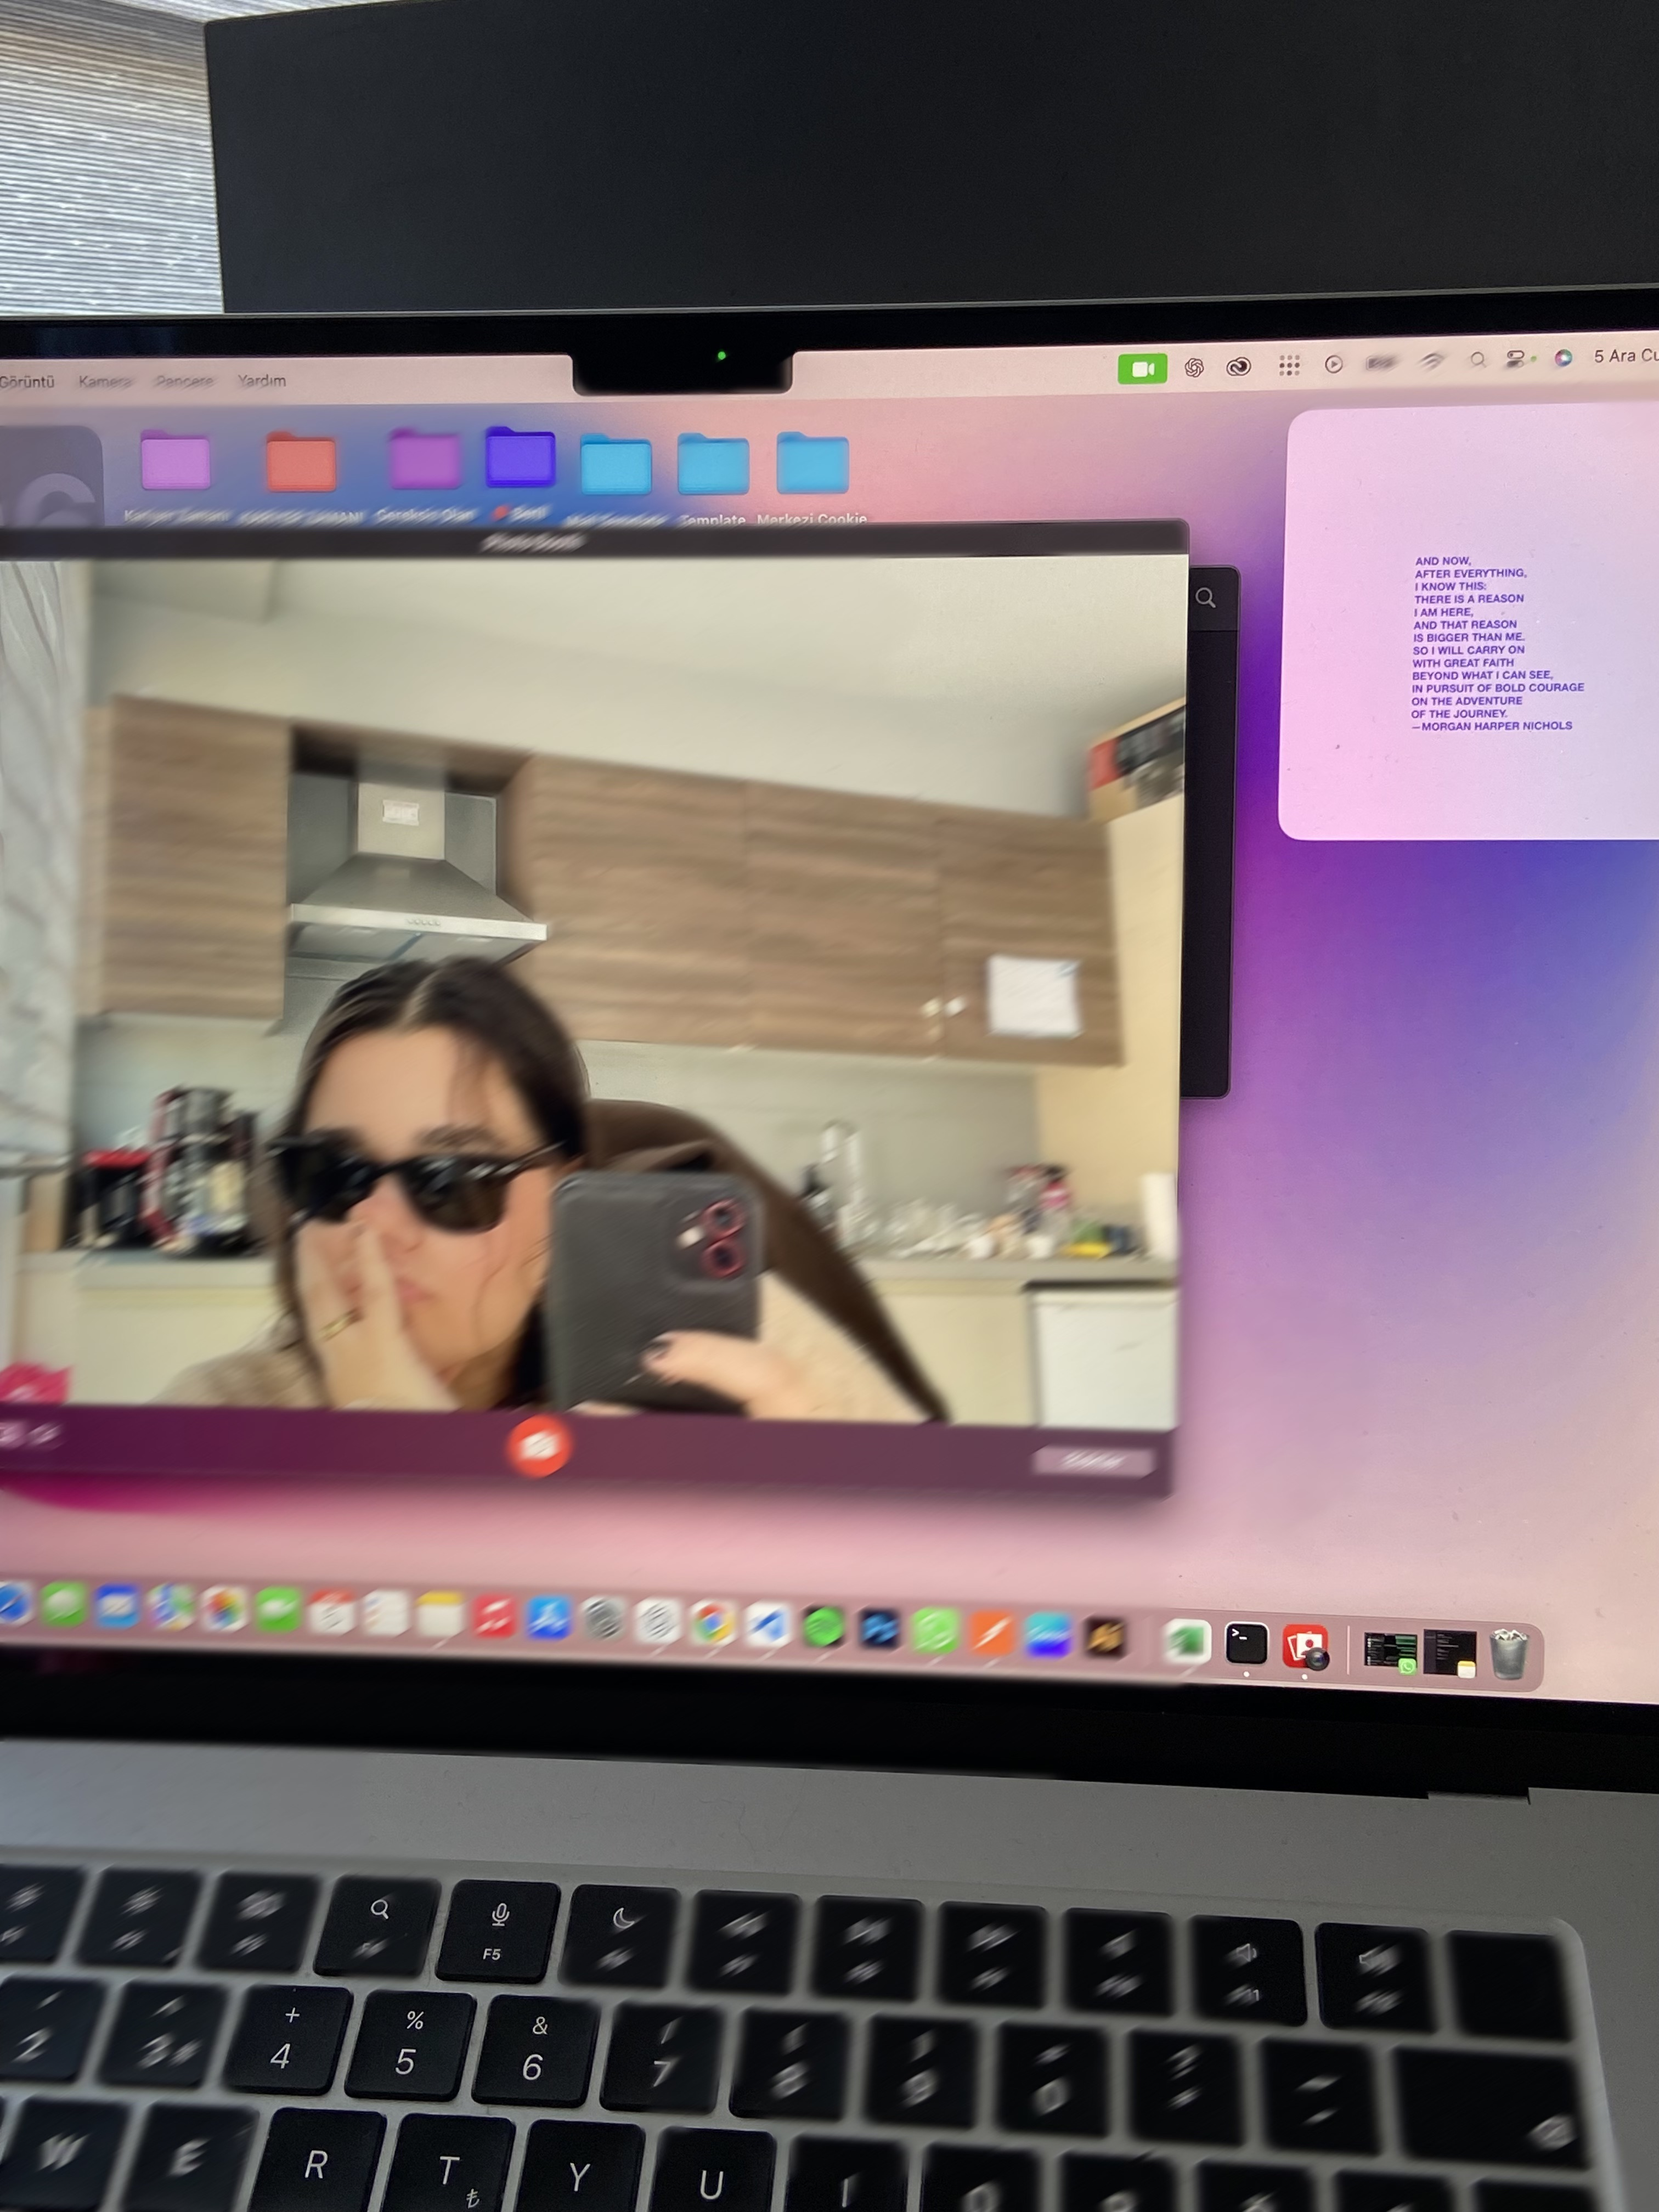The width and height of the screenshot is (1659, 2212).
Task: Open the Yardım menu
Action: 262,380
